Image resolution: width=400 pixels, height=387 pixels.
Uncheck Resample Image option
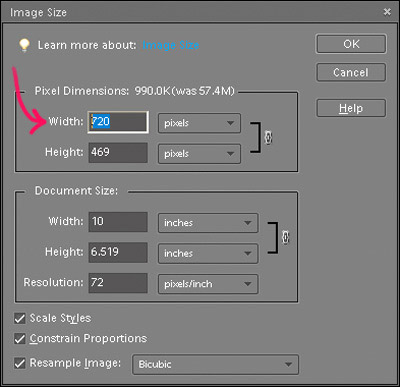[20, 363]
